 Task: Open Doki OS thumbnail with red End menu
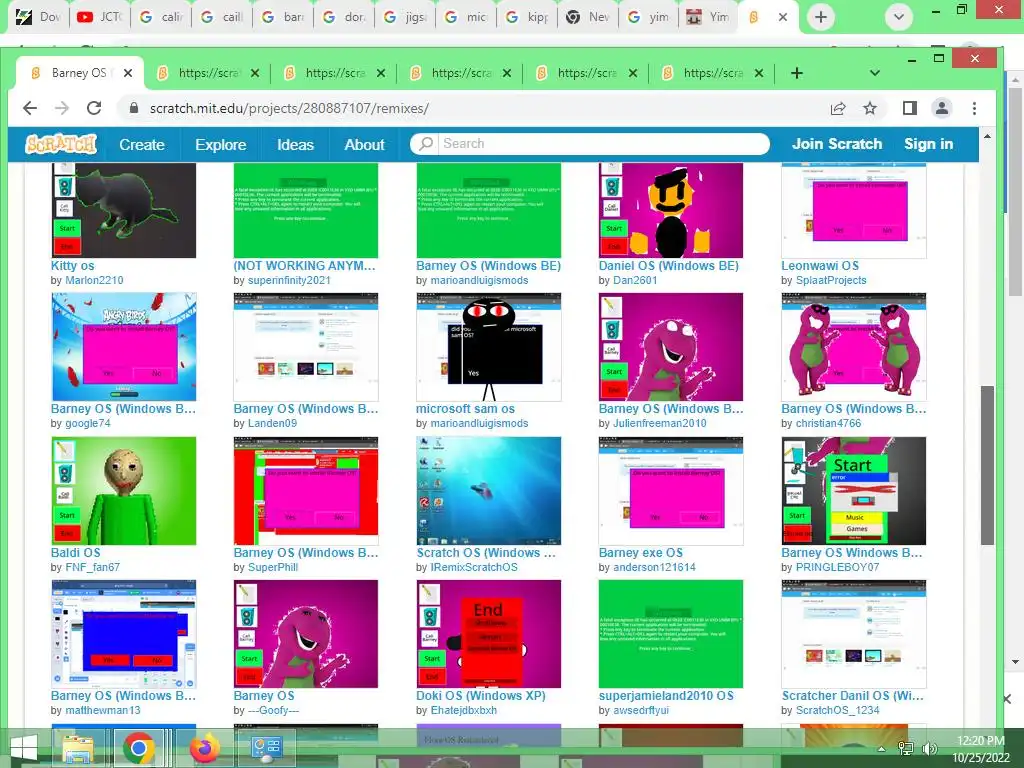(488, 633)
